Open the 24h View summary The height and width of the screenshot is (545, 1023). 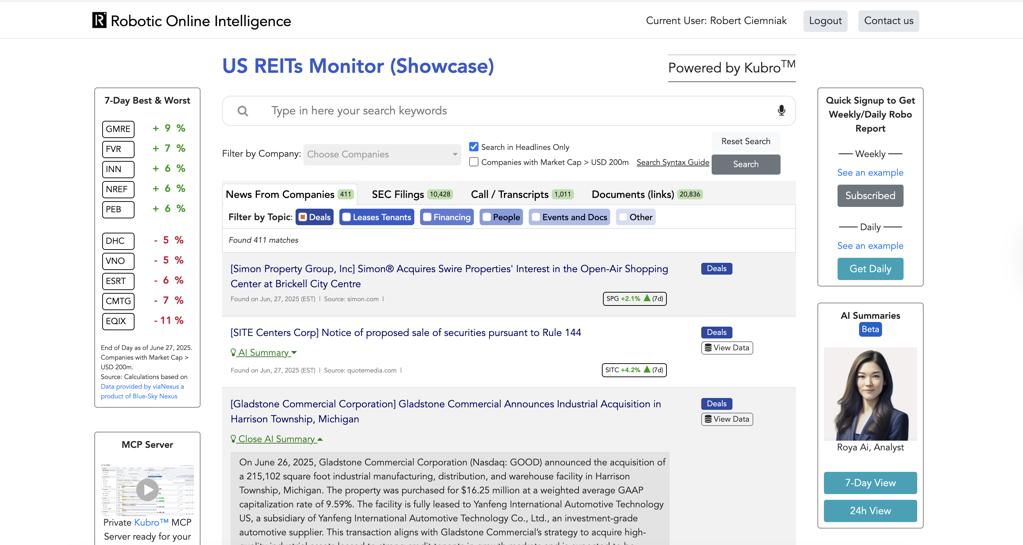click(x=870, y=511)
